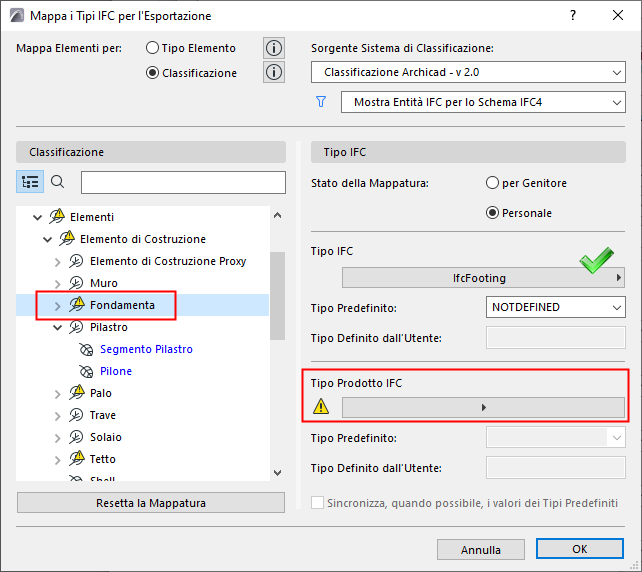Expand the Solaio tree node

click(x=58, y=438)
